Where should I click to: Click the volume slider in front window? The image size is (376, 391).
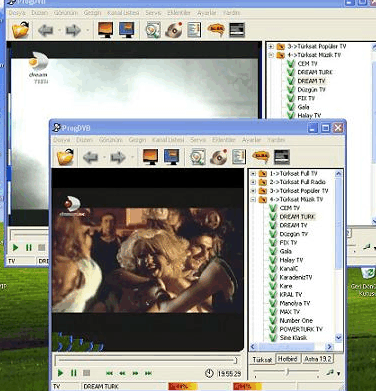[287, 372]
